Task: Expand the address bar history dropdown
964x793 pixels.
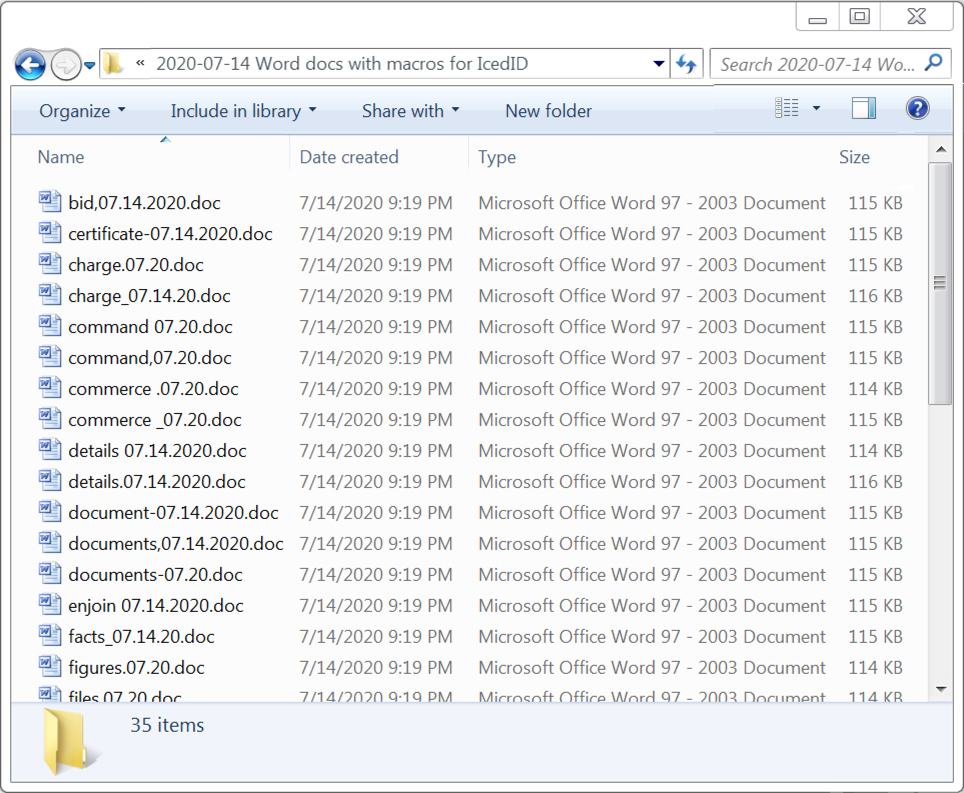Action: click(658, 63)
